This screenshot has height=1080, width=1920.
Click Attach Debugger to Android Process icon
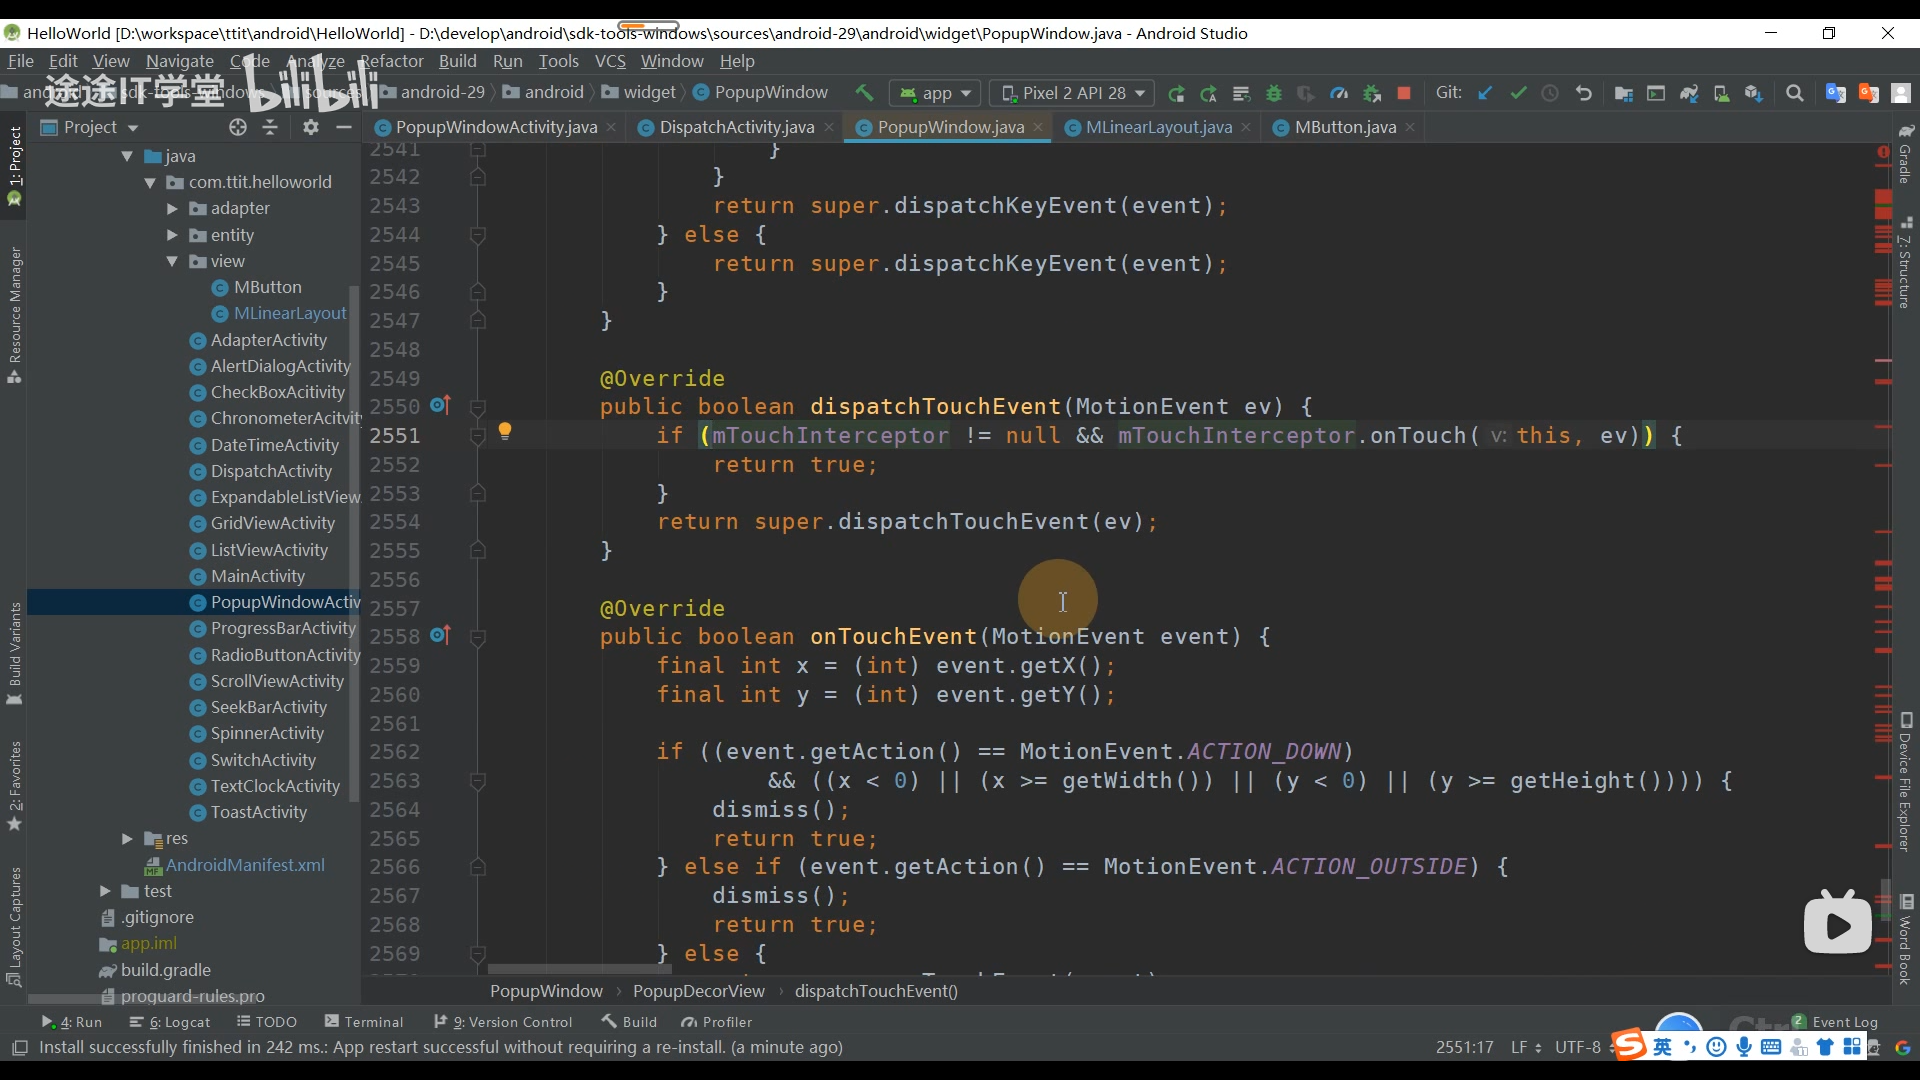(1372, 93)
